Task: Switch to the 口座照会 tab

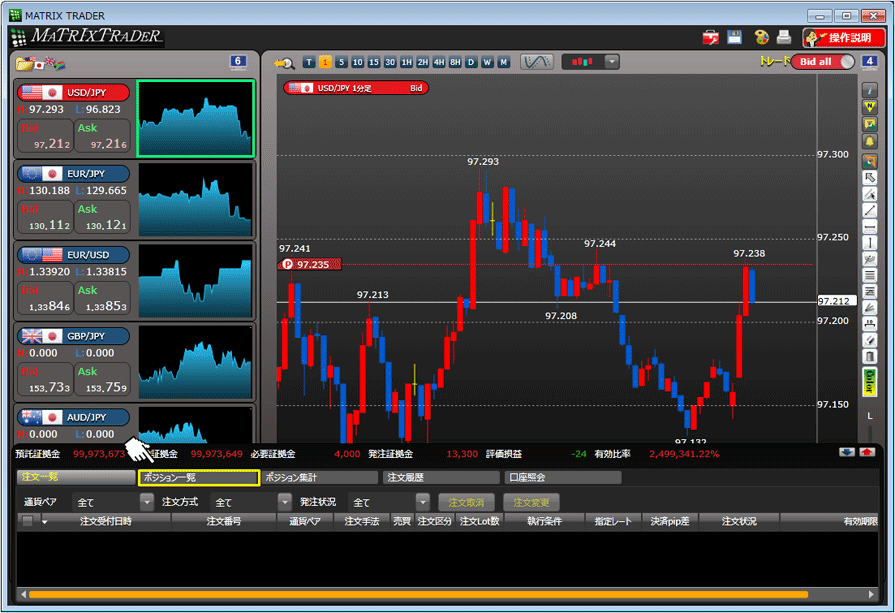Action: (563, 477)
